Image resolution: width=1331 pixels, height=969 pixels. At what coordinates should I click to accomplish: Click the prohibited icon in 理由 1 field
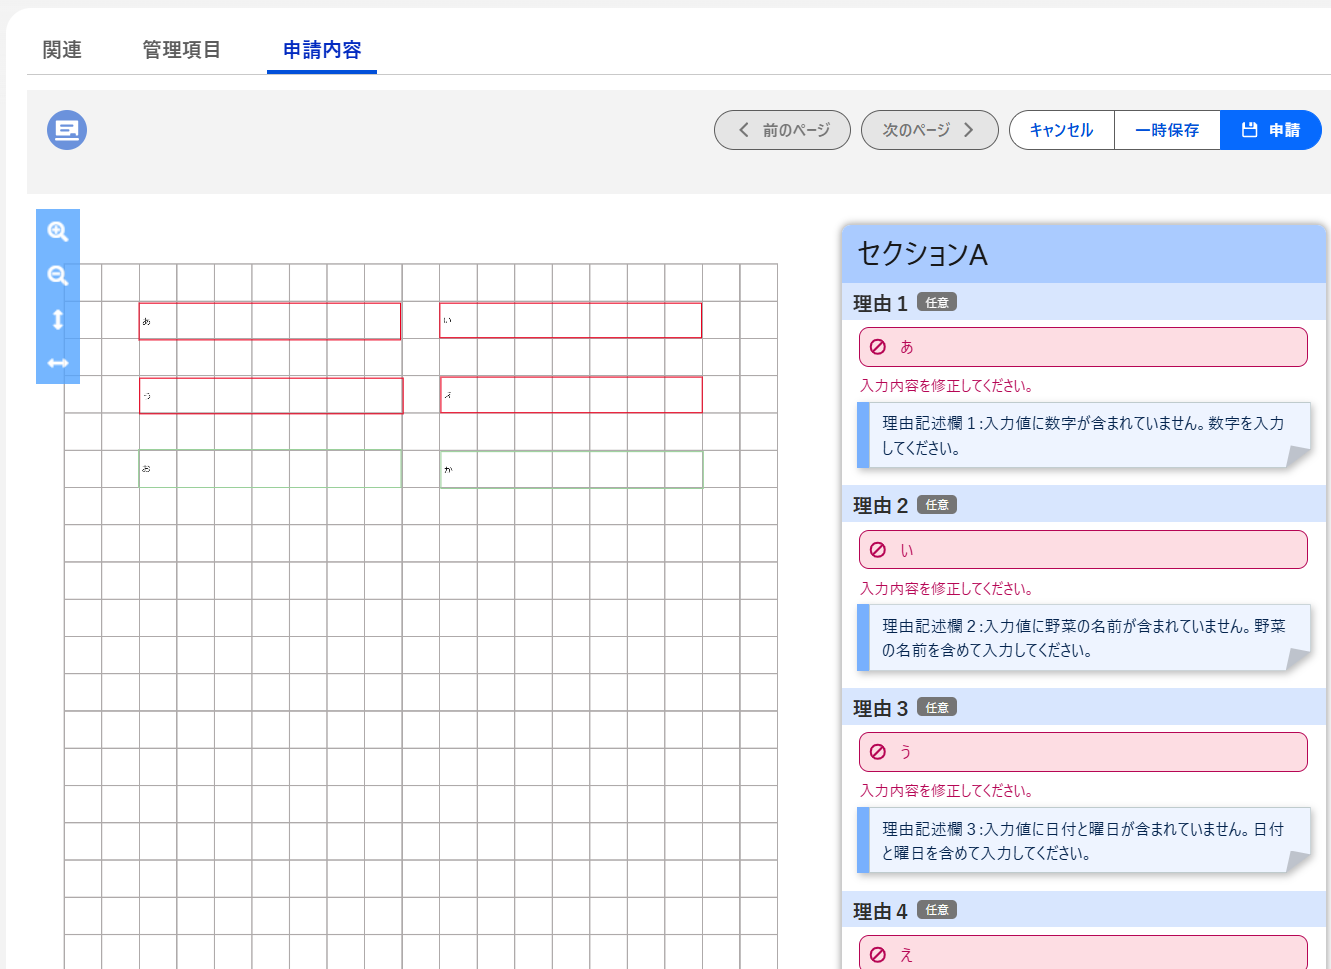pyautogui.click(x=878, y=347)
